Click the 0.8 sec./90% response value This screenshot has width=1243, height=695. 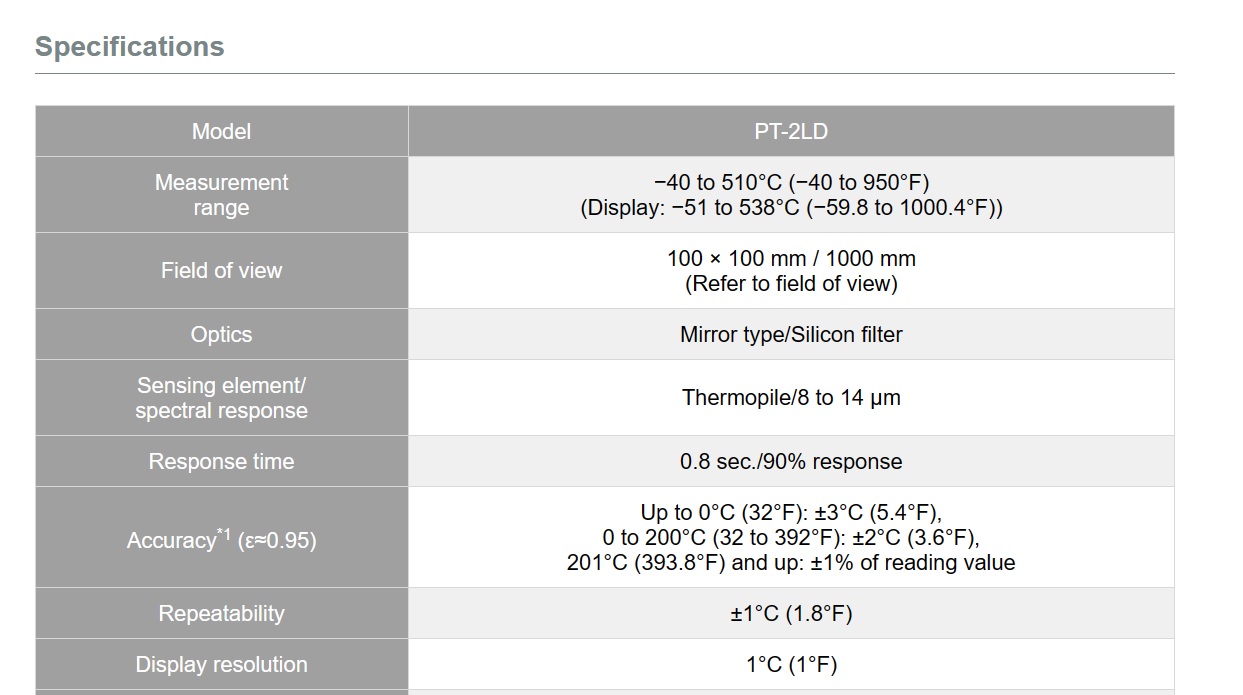(791, 462)
